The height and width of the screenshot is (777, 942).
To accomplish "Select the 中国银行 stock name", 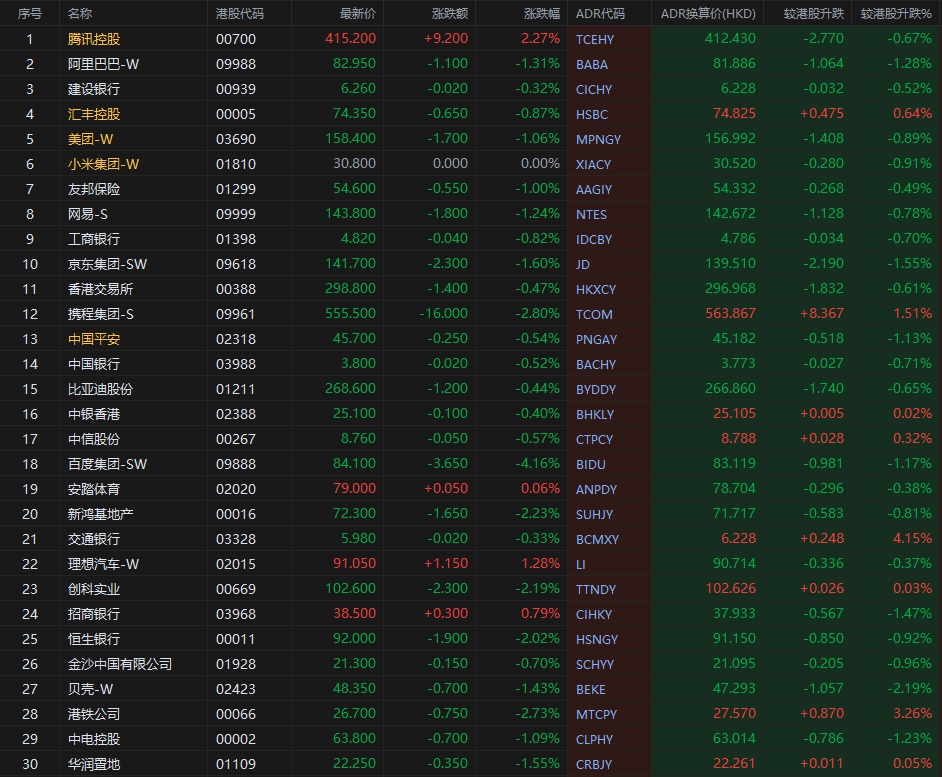I will [94, 364].
